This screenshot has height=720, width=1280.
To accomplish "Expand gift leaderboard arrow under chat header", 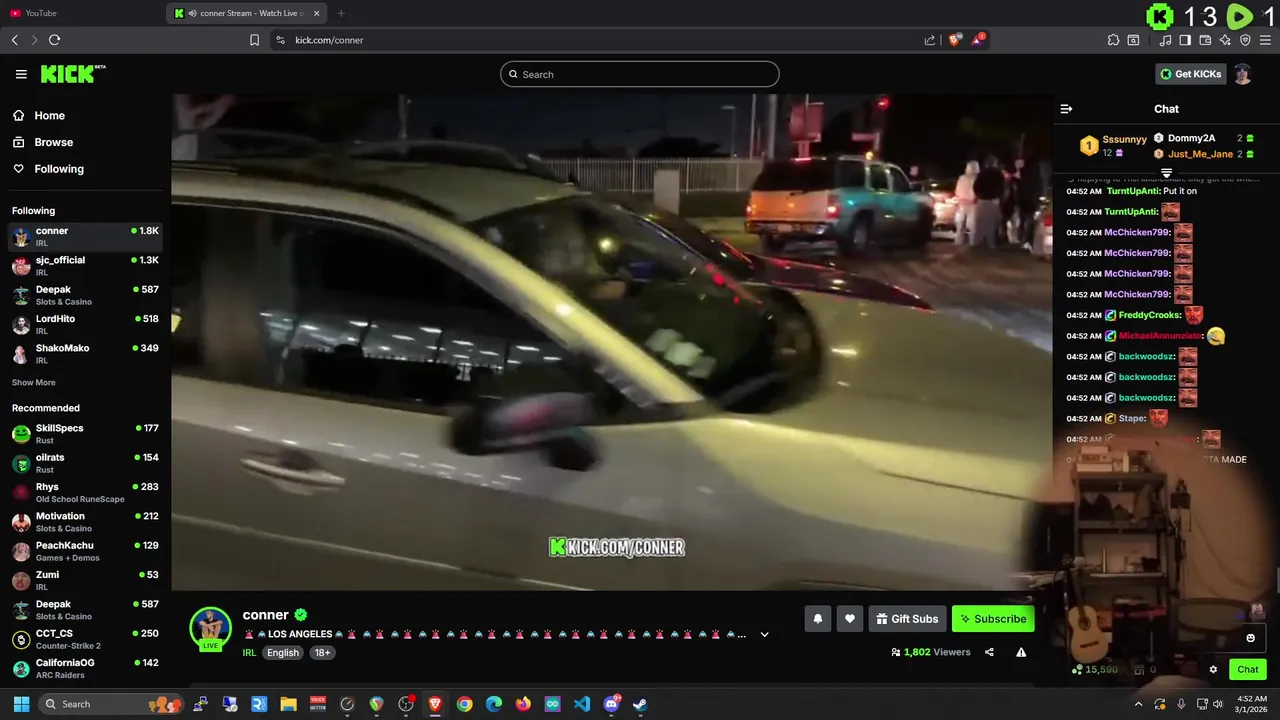I will pos(1166,173).
